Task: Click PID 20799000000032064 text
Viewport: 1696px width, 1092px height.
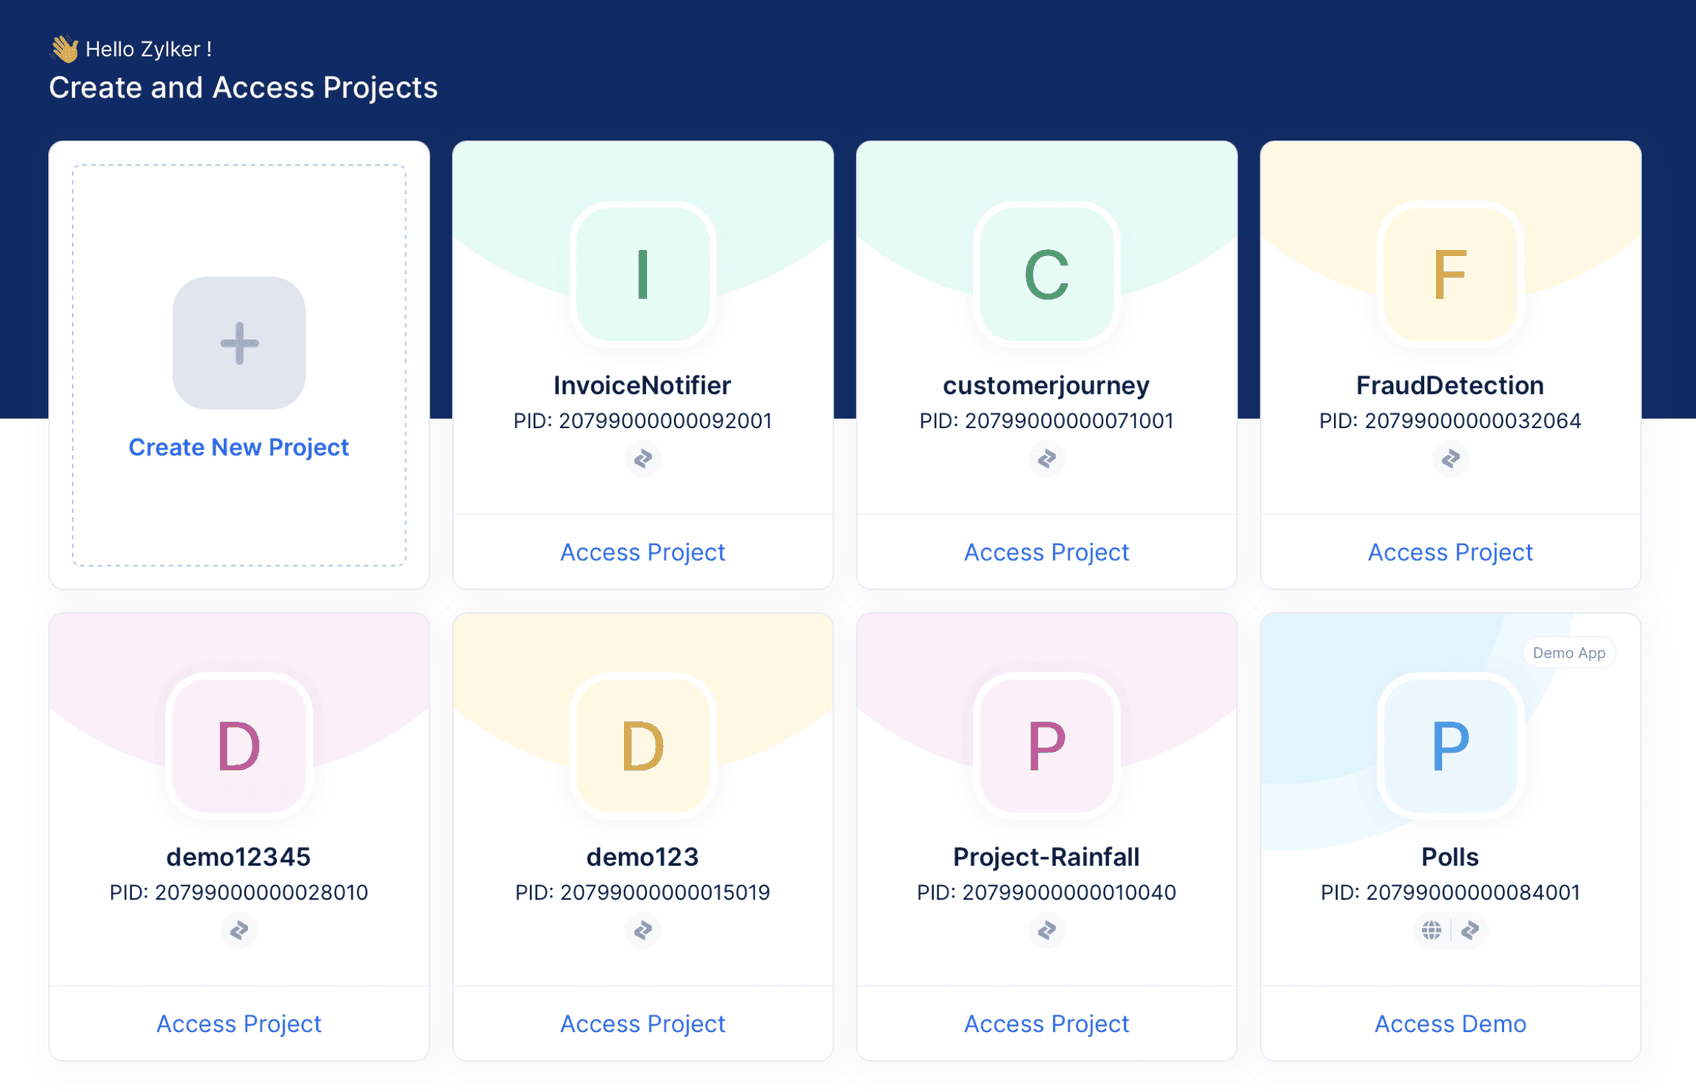Action: tap(1451, 421)
